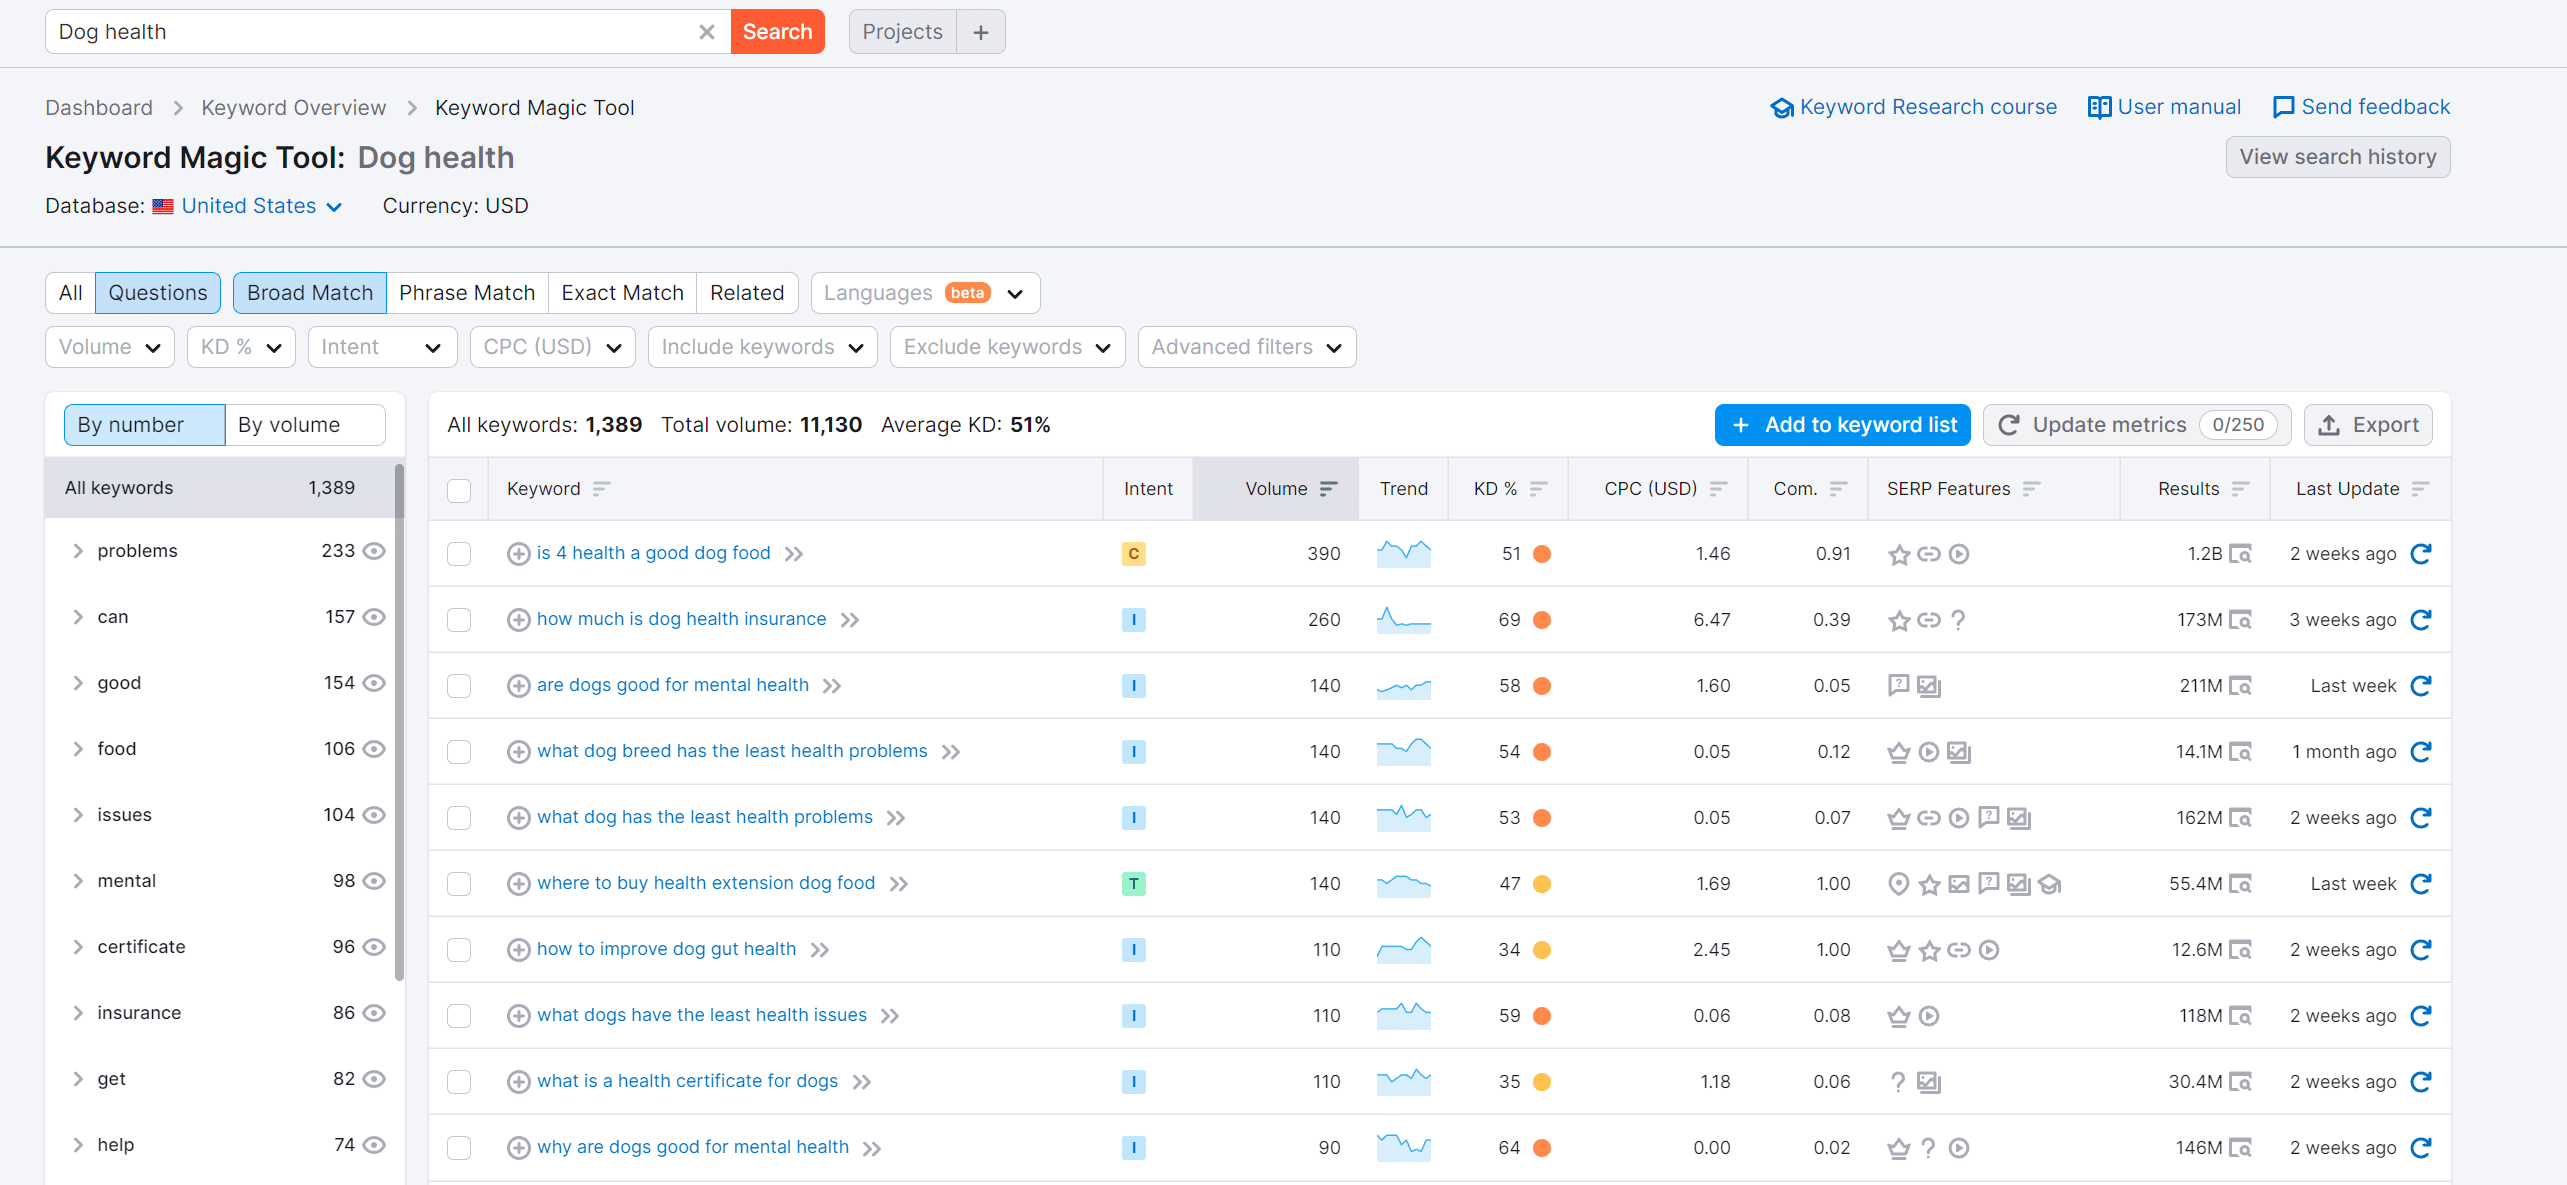This screenshot has height=1185, width=2567.
Task: Toggle eye icon for 'problems' group
Action: point(374,551)
